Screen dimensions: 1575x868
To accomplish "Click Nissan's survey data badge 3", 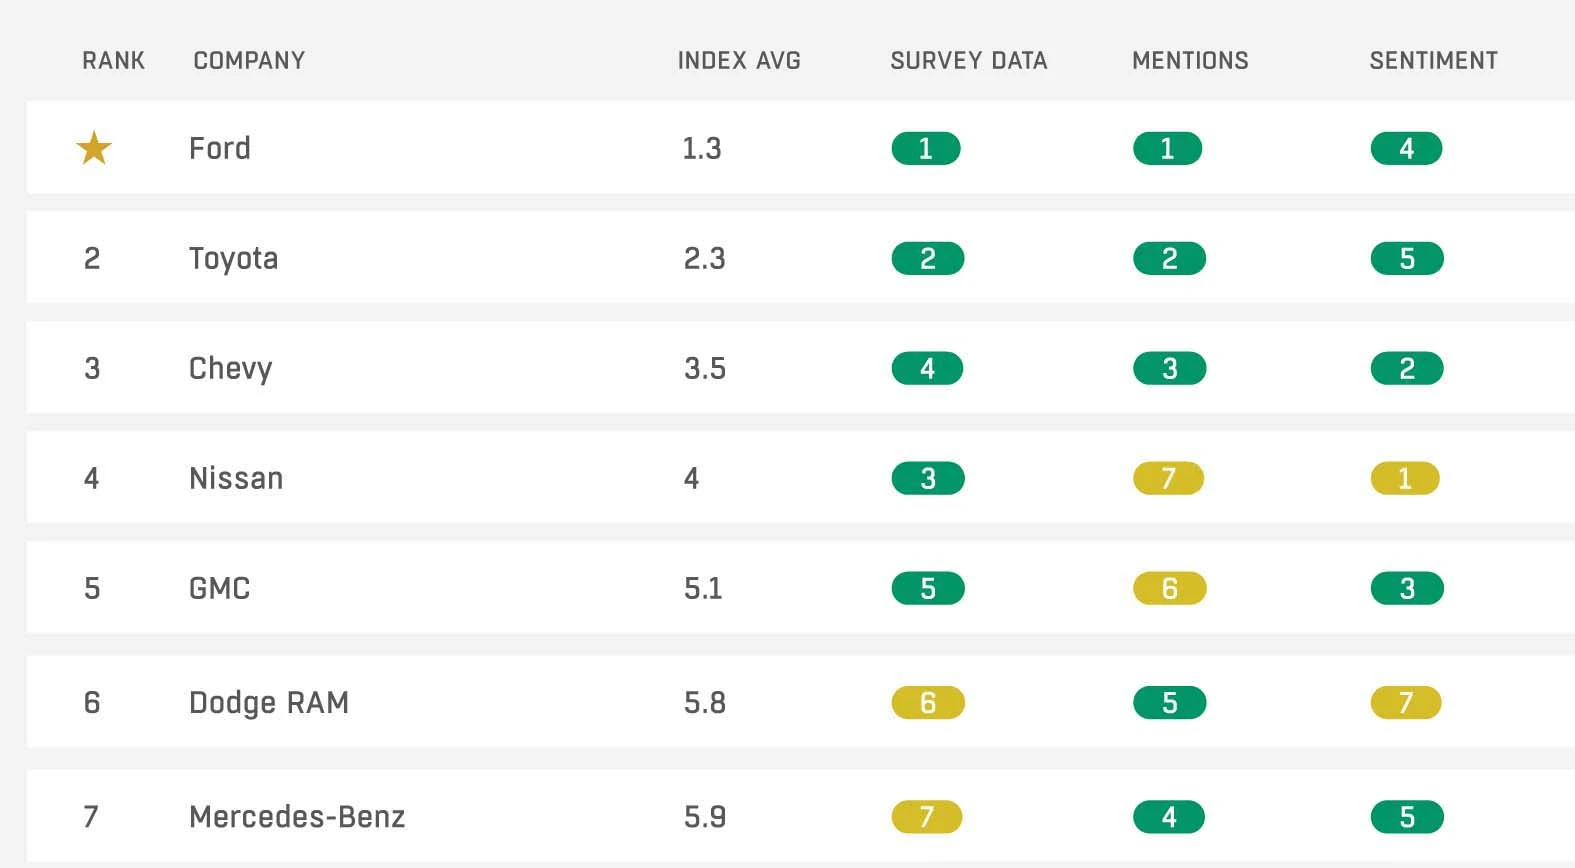I will 928,478.
